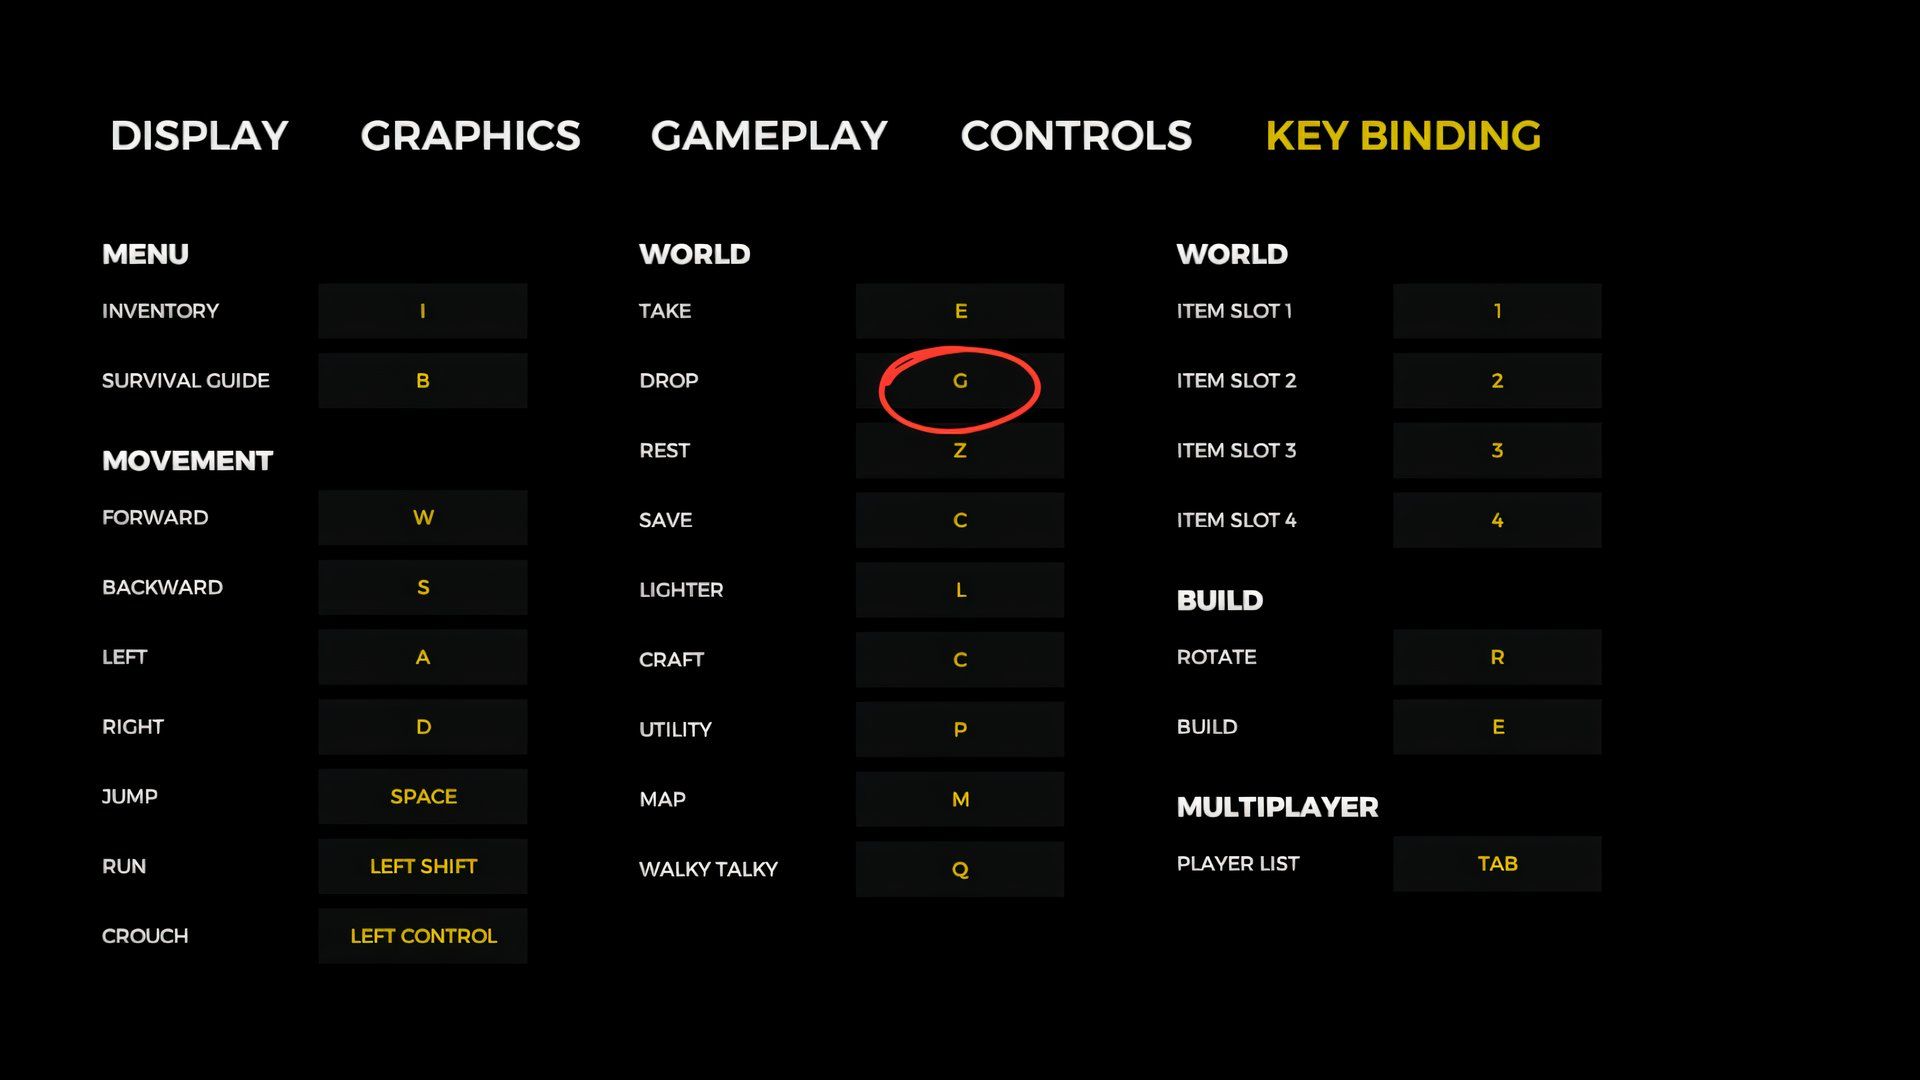Click the TAKE key binding button

pos(959,310)
